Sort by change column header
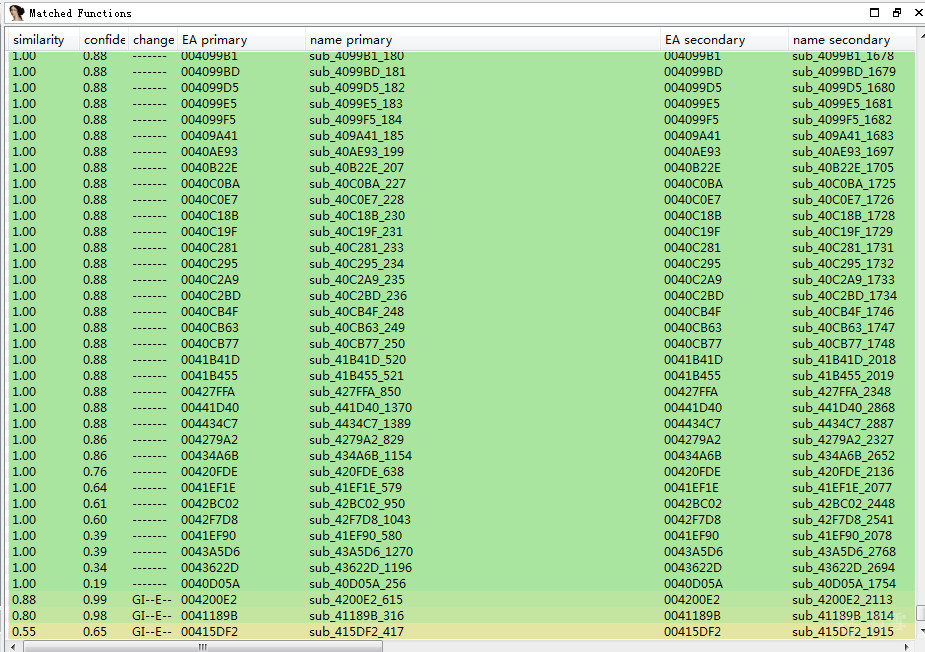Viewport: 925px width, 652px height. point(153,40)
